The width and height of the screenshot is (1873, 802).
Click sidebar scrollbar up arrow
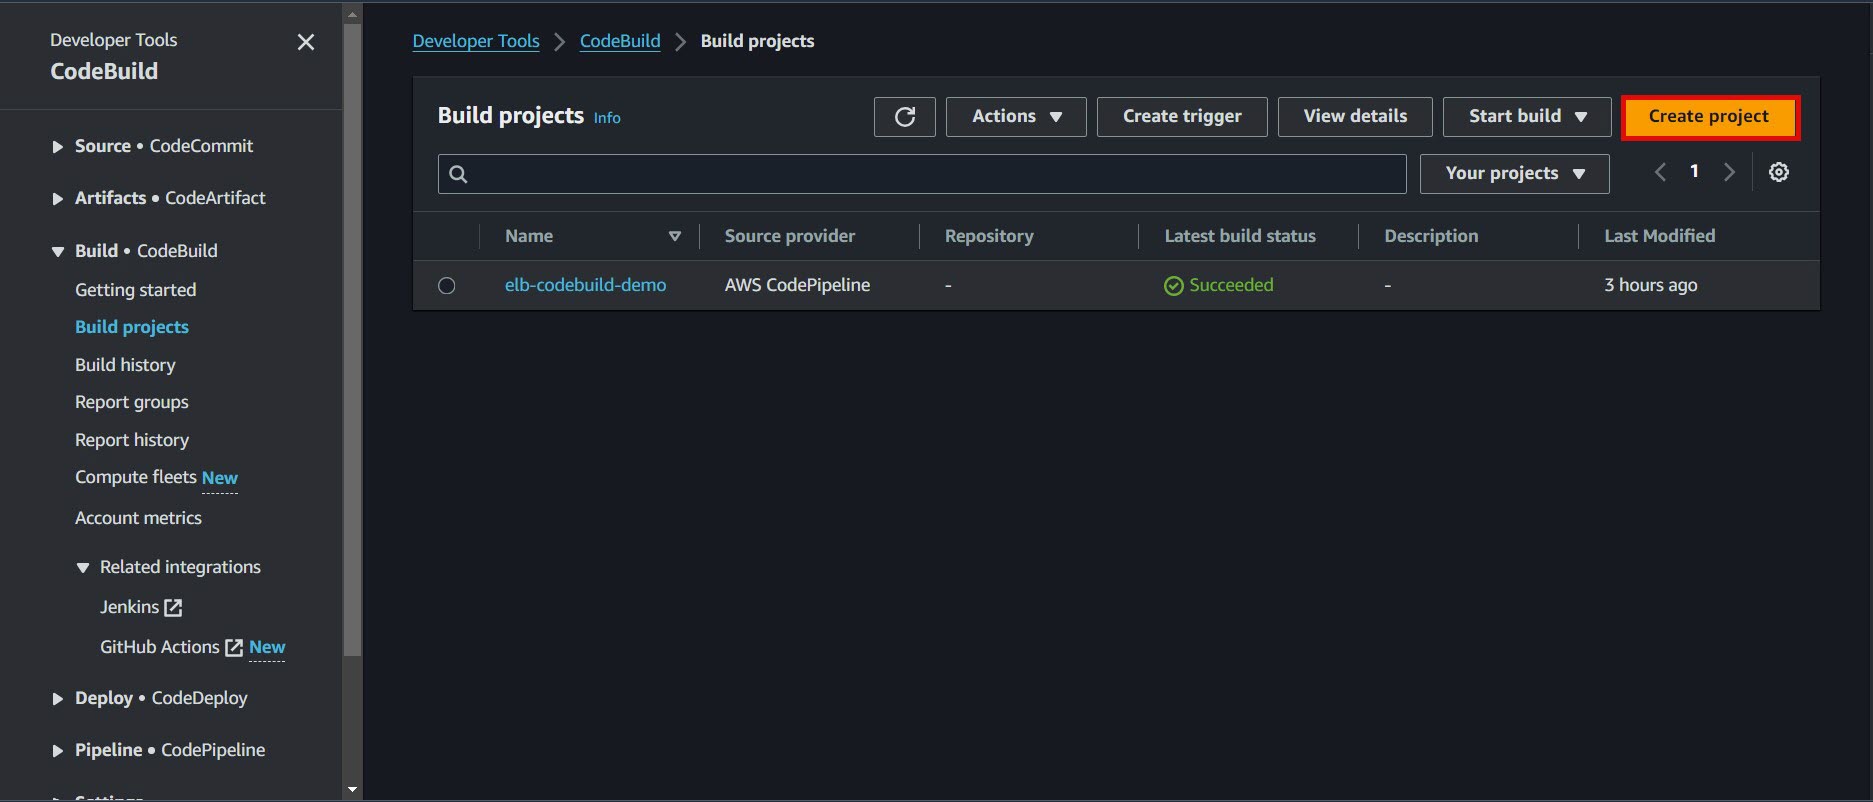(352, 14)
